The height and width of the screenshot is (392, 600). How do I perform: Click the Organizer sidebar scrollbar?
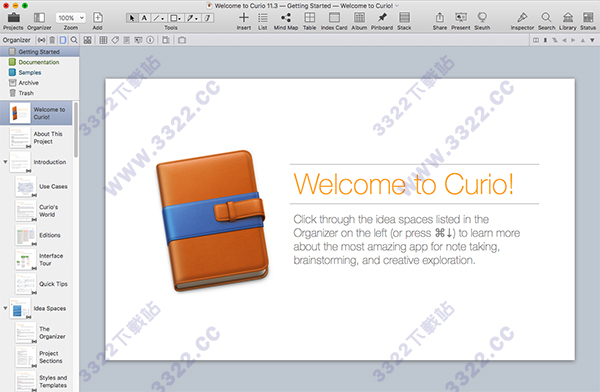(x=76, y=129)
